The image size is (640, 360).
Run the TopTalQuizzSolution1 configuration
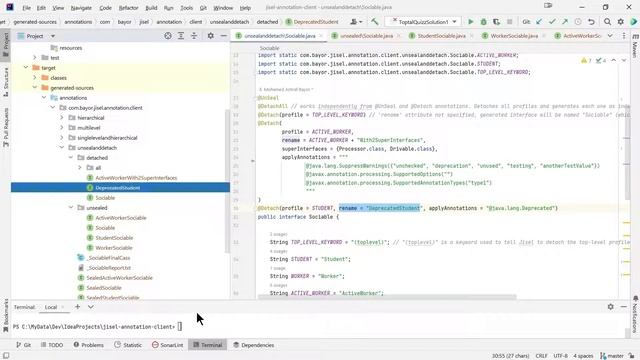(471, 22)
